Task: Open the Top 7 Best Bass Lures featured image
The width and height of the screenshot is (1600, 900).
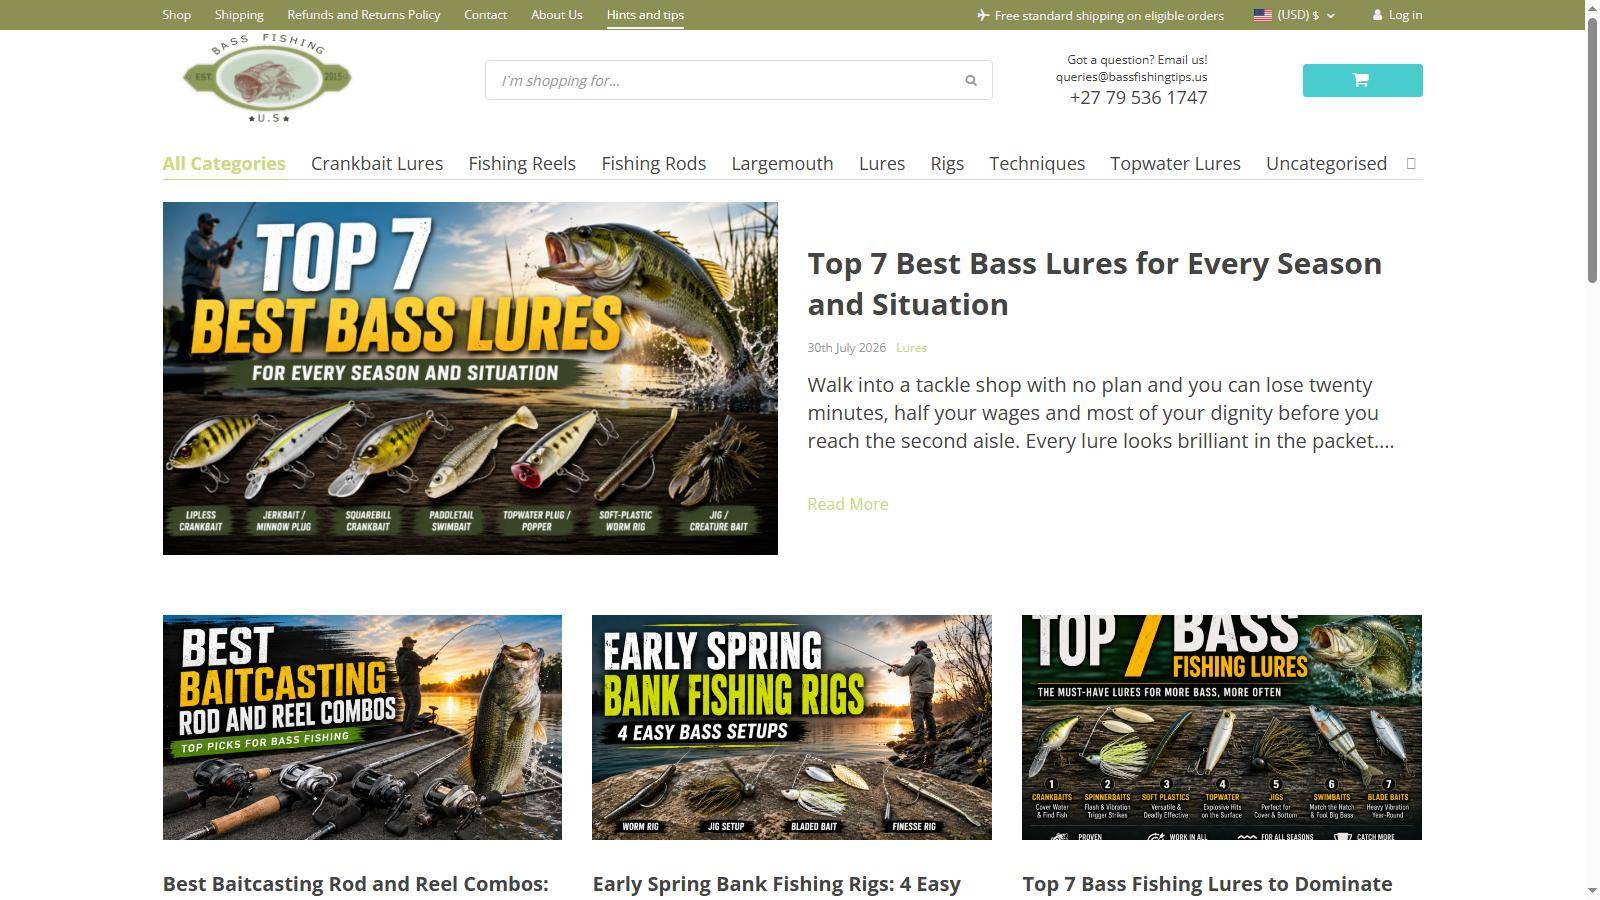Action: tap(470, 378)
